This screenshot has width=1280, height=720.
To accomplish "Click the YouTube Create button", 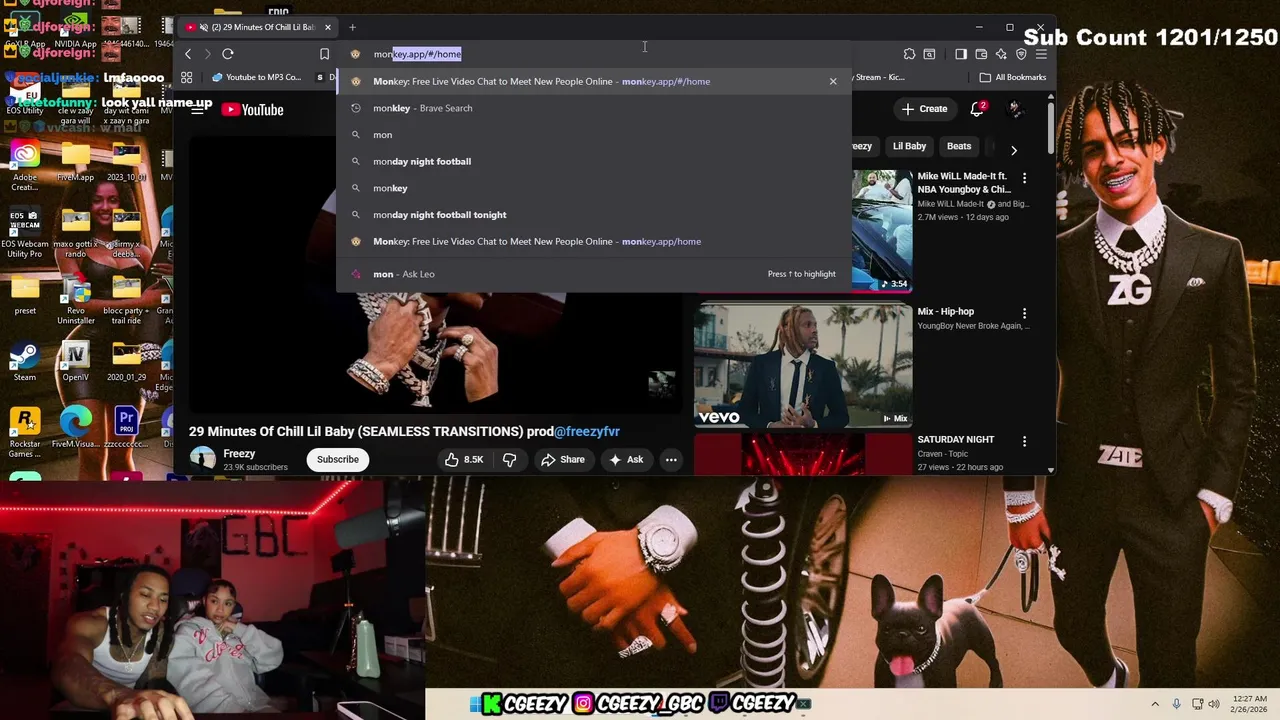I will click(924, 109).
